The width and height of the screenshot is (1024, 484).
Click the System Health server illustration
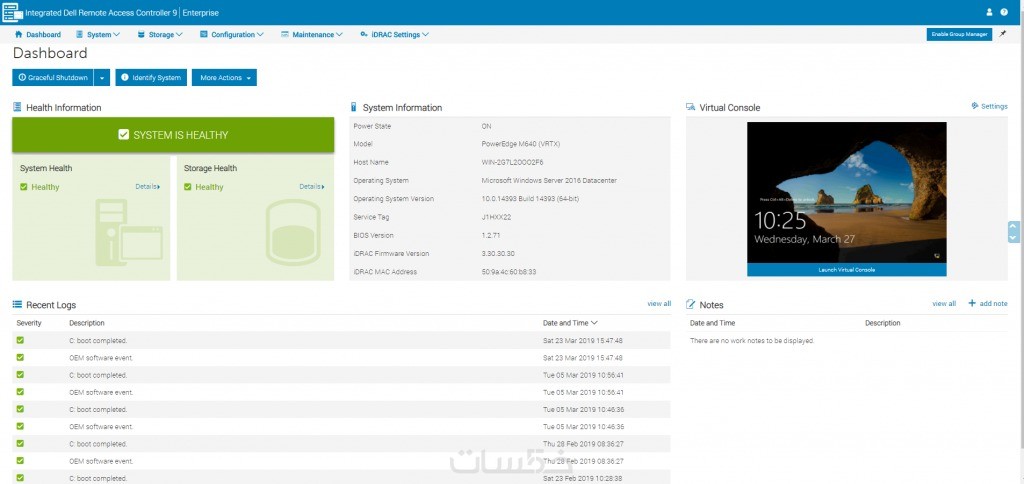(x=129, y=233)
